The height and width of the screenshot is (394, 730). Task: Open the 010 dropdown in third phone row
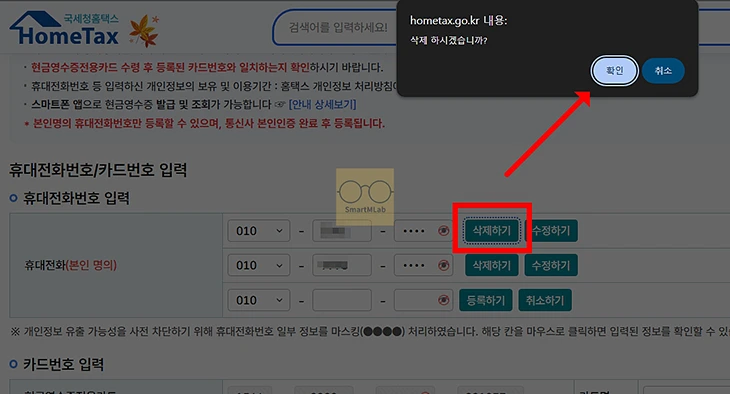(x=259, y=300)
